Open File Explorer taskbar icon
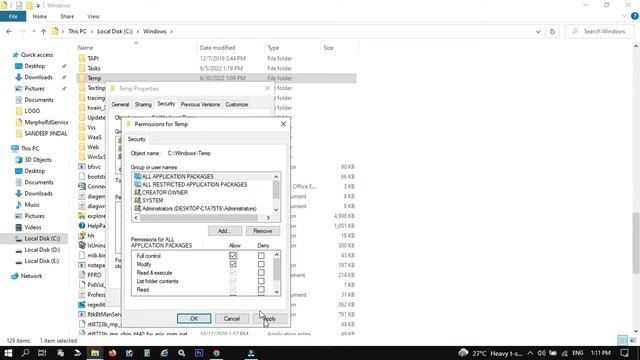 point(95,353)
